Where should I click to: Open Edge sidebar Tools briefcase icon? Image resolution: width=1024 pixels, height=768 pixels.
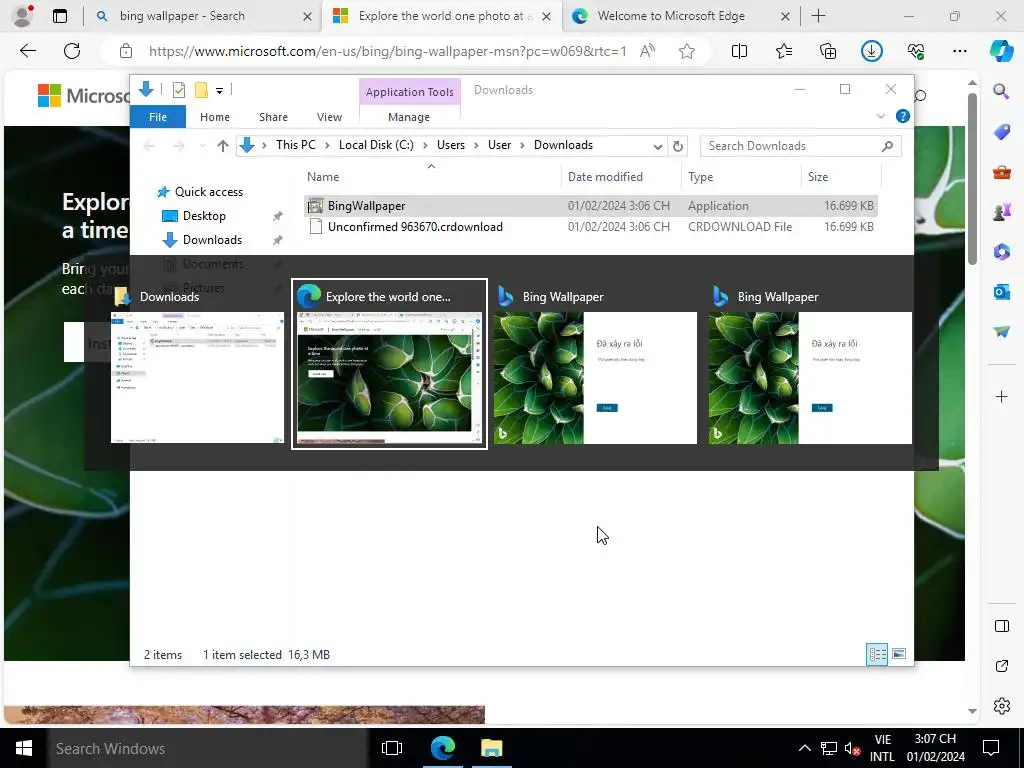(x=1001, y=172)
